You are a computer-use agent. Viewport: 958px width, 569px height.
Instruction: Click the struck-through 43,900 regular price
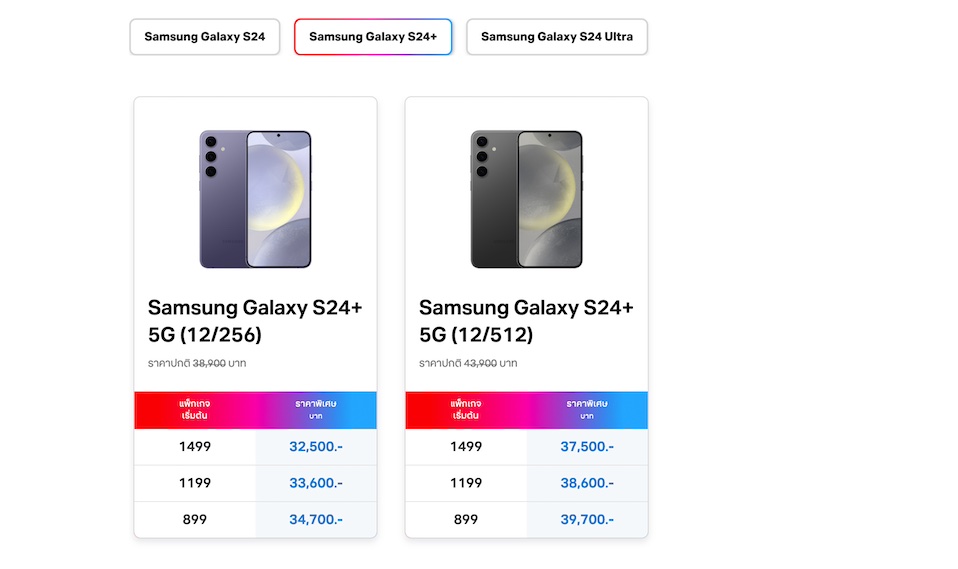482,363
